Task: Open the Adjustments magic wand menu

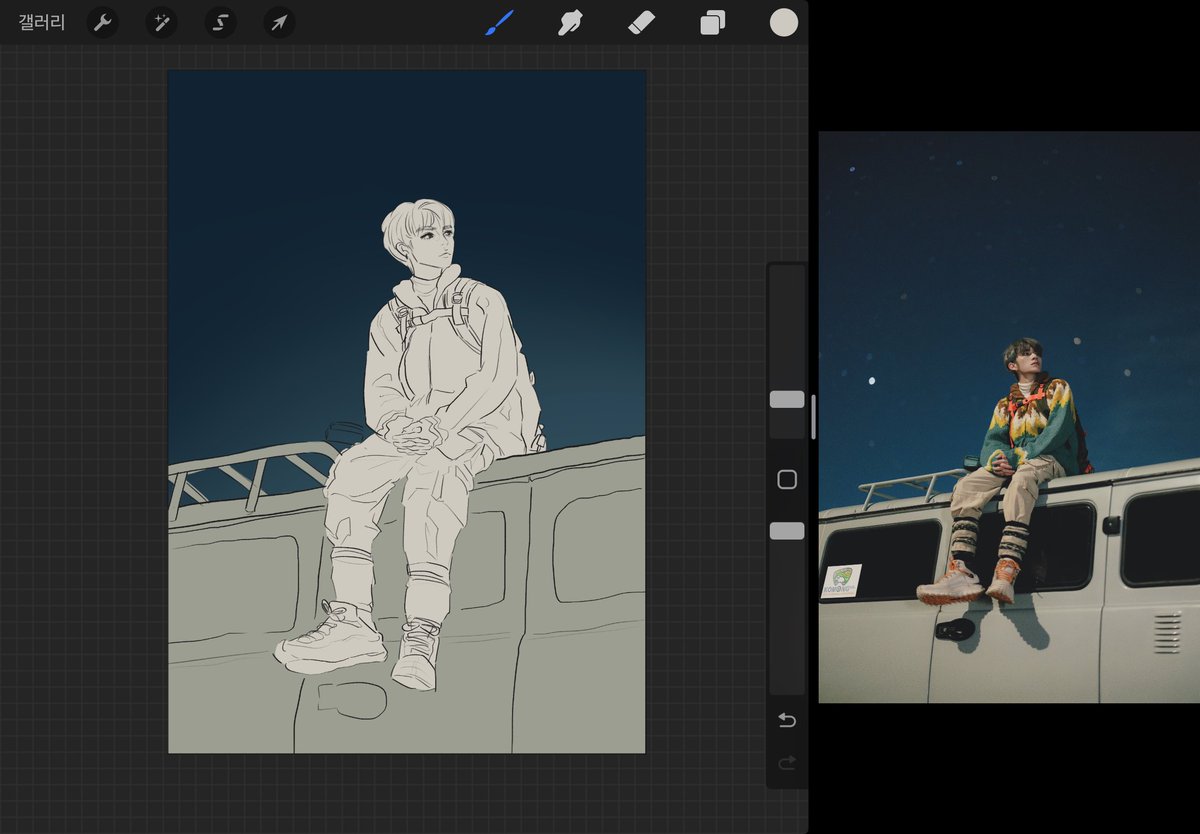Action: coord(161,22)
